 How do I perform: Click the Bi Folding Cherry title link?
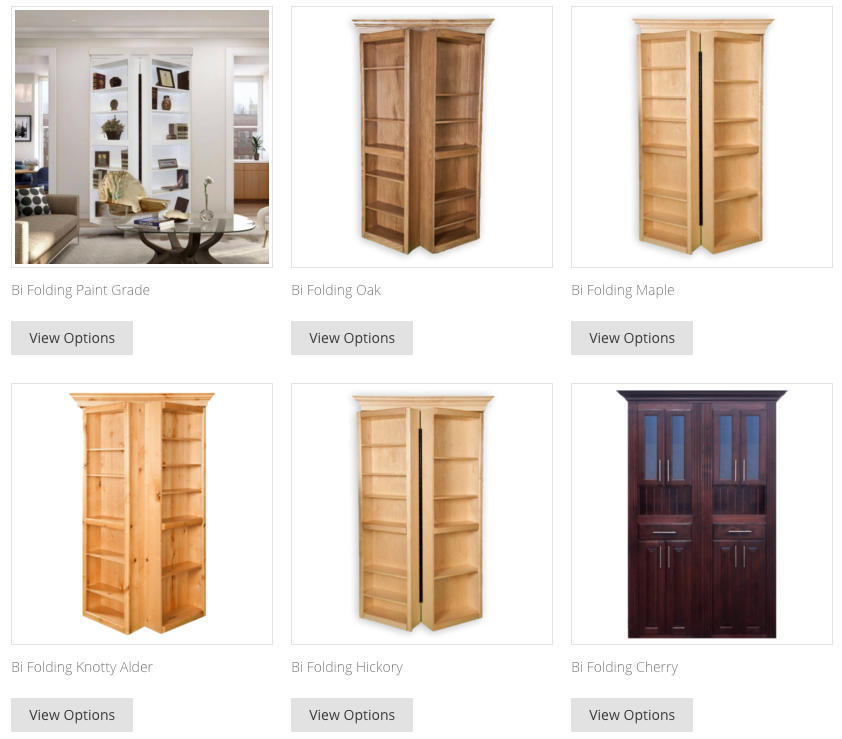click(x=625, y=667)
